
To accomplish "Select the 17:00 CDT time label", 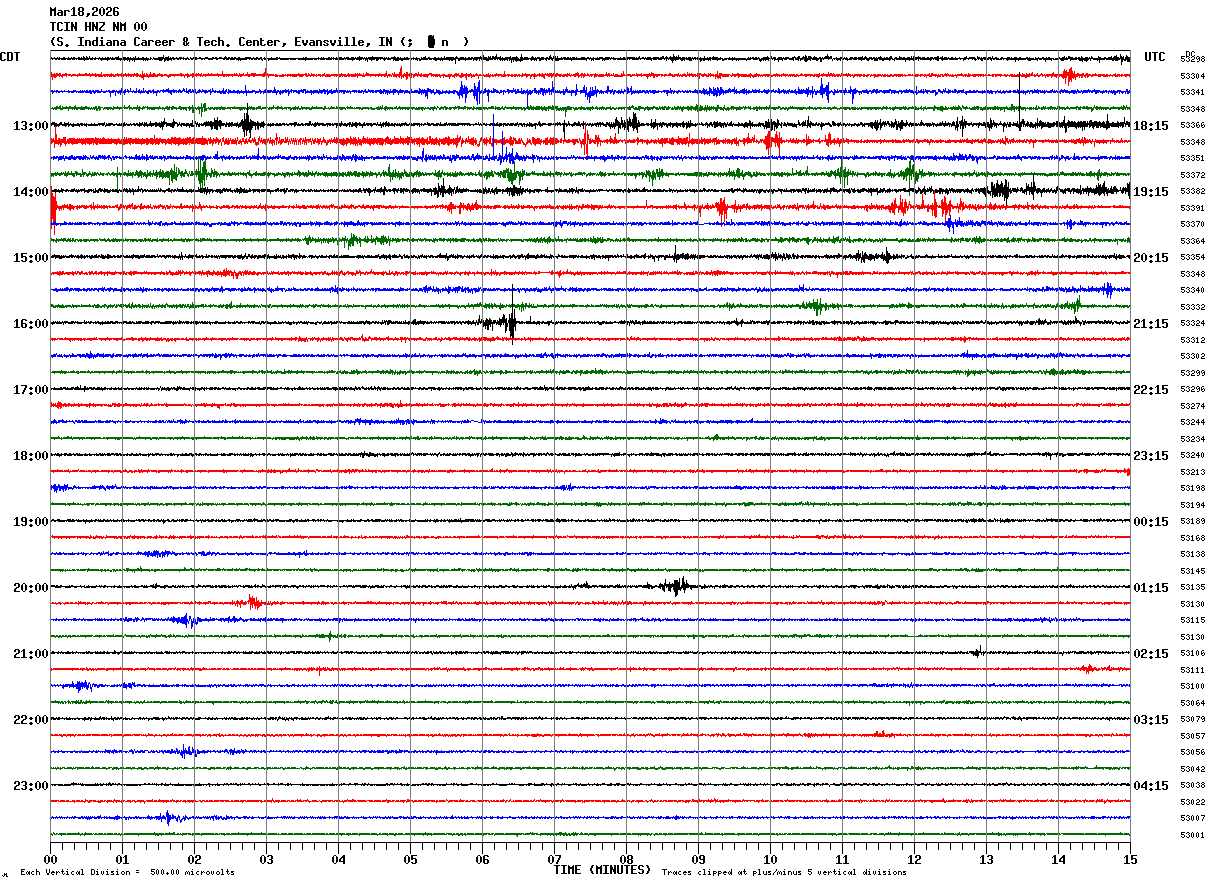I will (31, 390).
